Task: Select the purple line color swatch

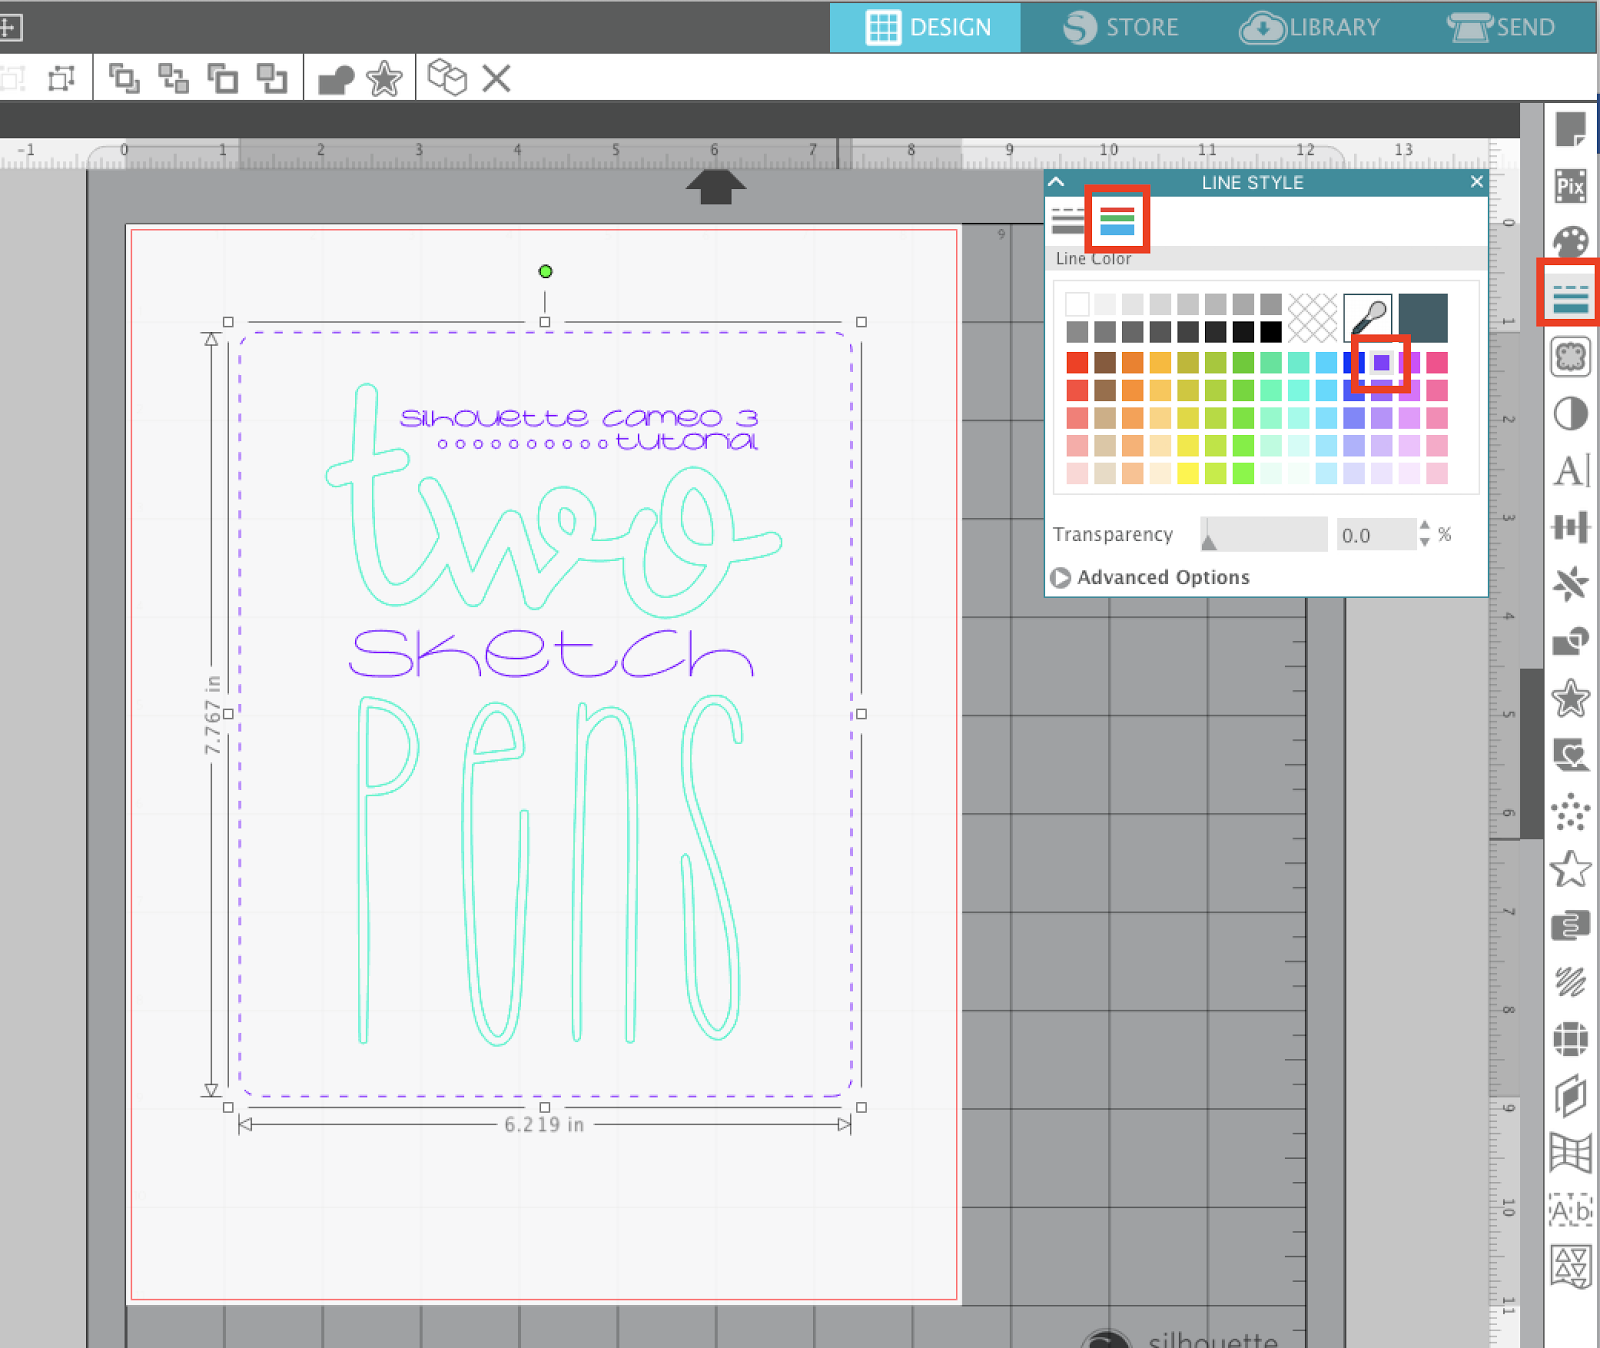Action: coord(1381,364)
